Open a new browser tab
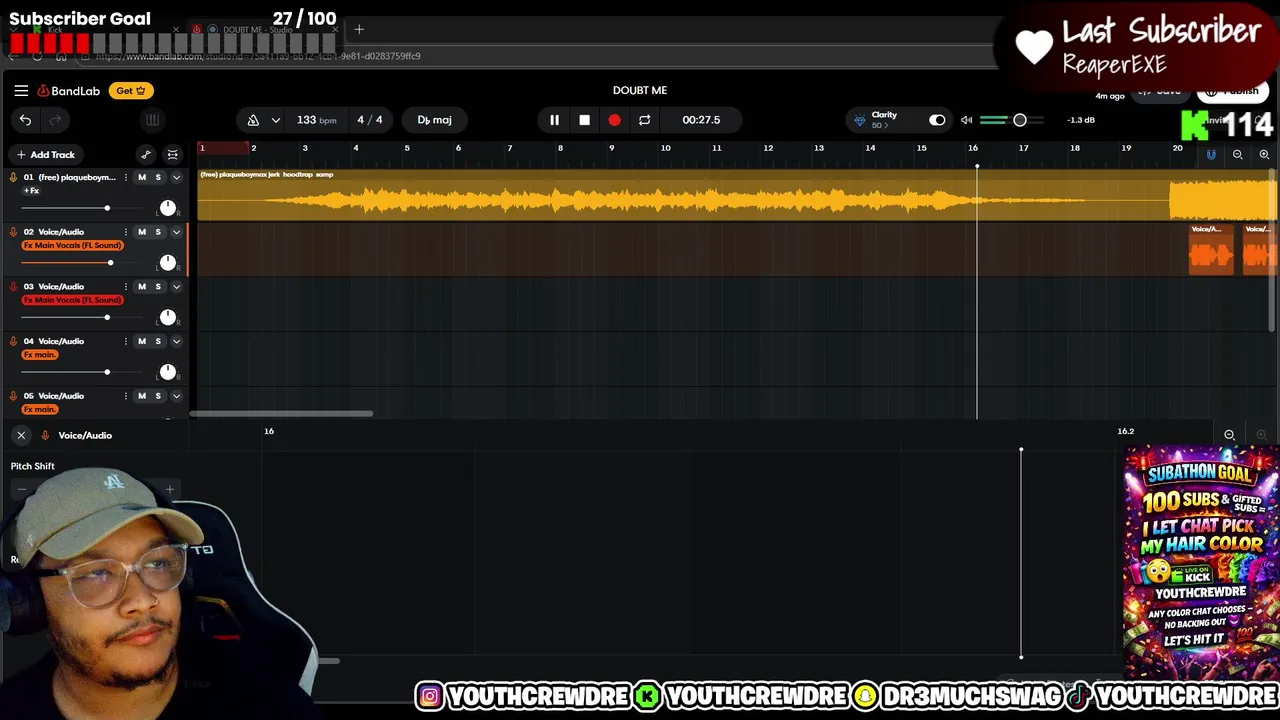This screenshot has width=1280, height=720. pyautogui.click(x=359, y=30)
